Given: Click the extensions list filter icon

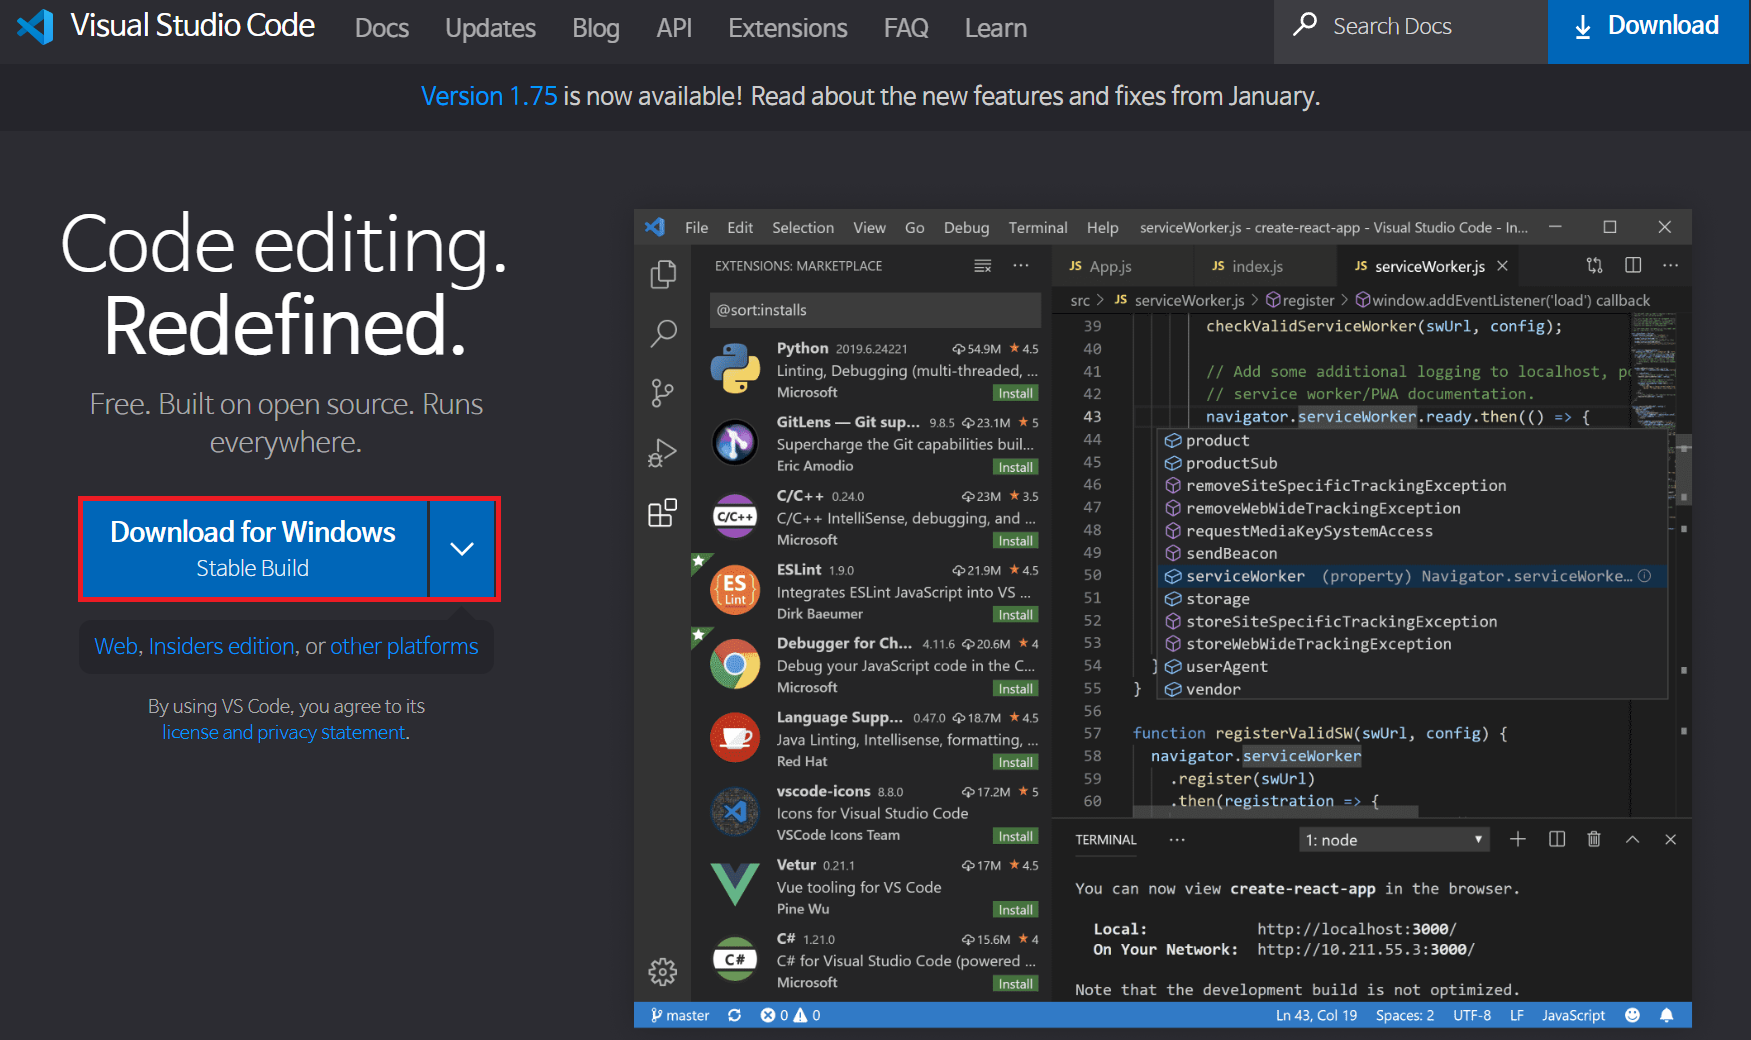Looking at the screenshot, I should pos(983,266).
